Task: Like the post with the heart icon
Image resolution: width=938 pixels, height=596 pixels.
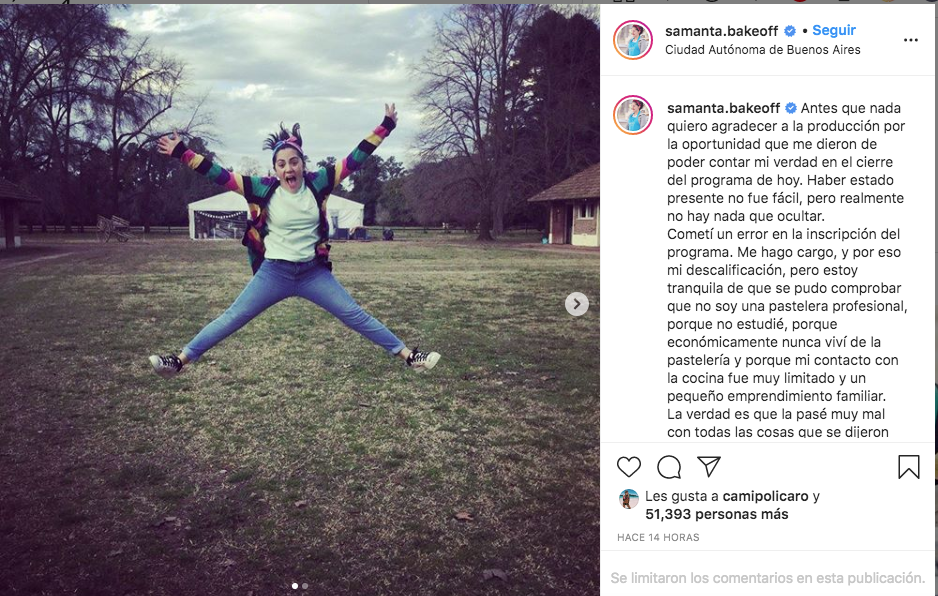Action: click(629, 467)
